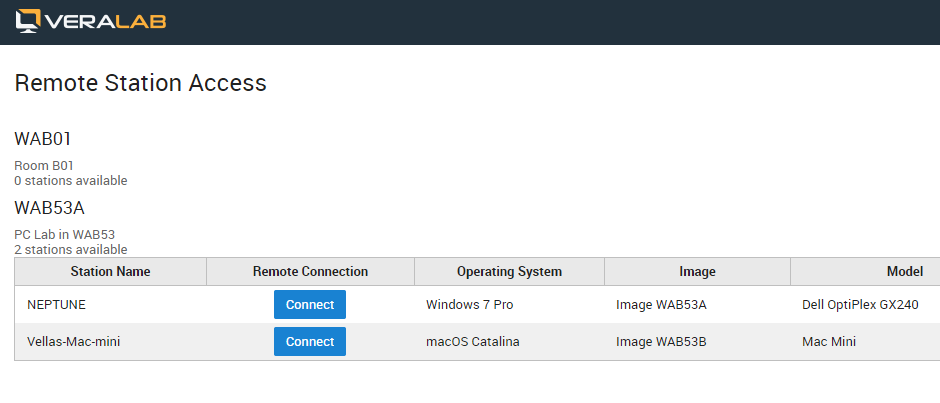Viewport: 940px width, 403px height.
Task: Click the Remote Connection column header
Action: [311, 272]
